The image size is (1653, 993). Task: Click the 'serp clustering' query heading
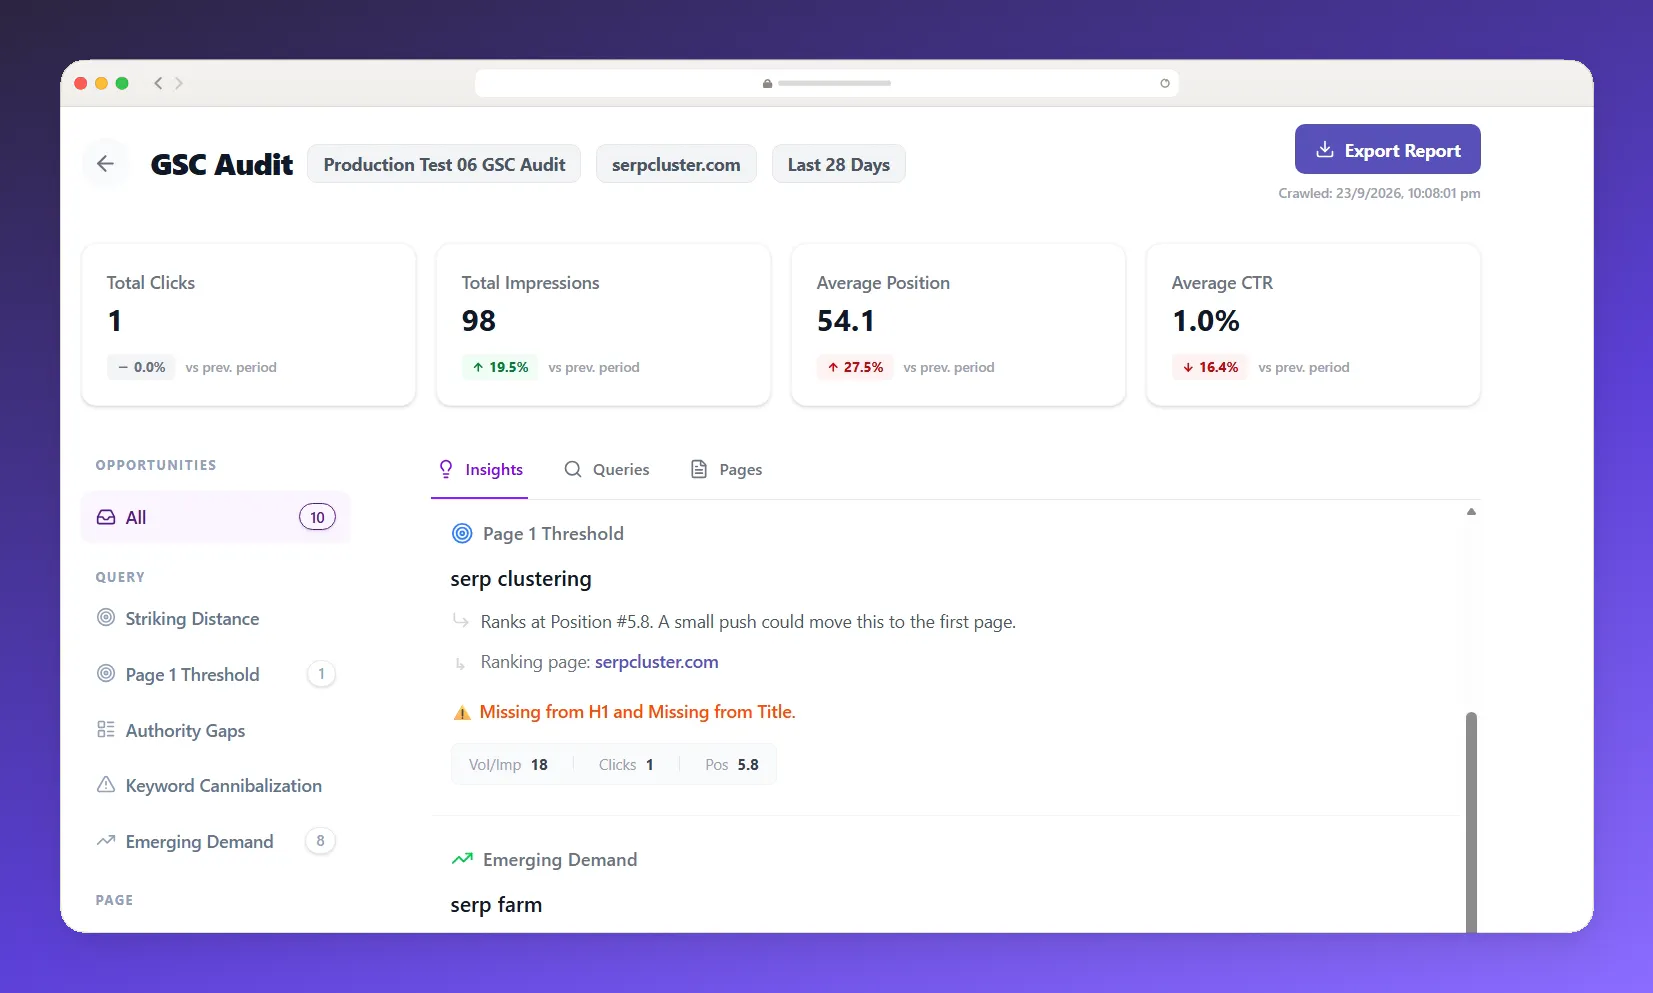(x=521, y=579)
